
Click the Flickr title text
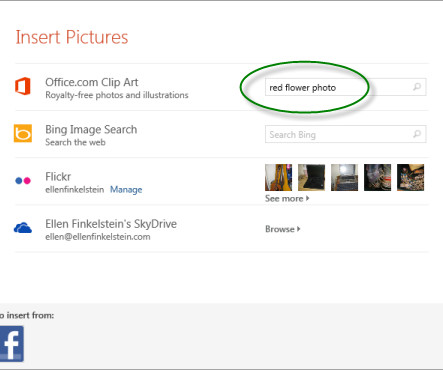[58, 177]
